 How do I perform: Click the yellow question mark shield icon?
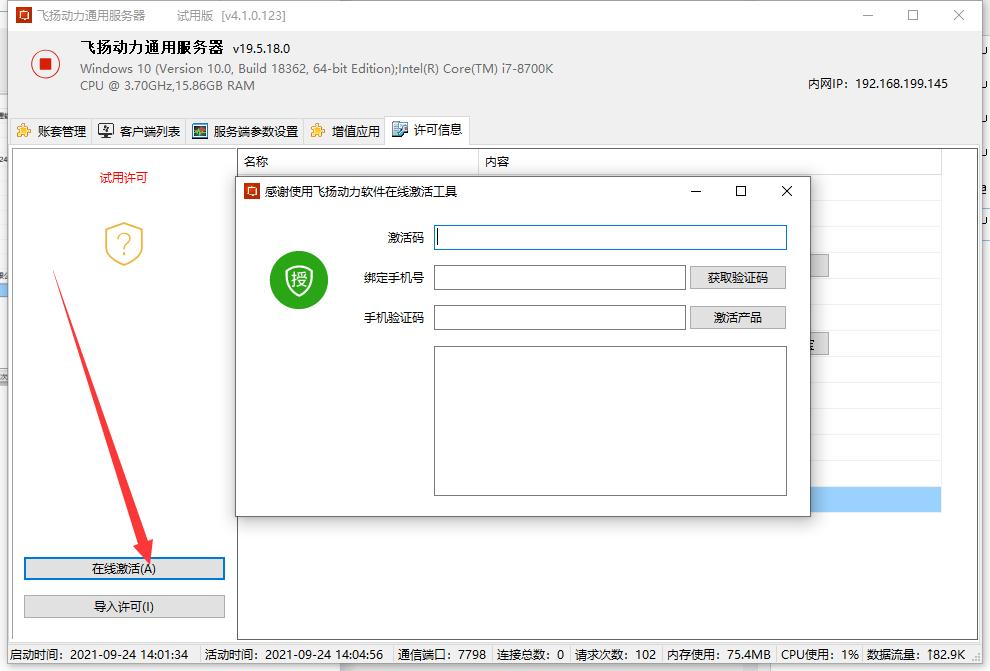click(x=124, y=243)
